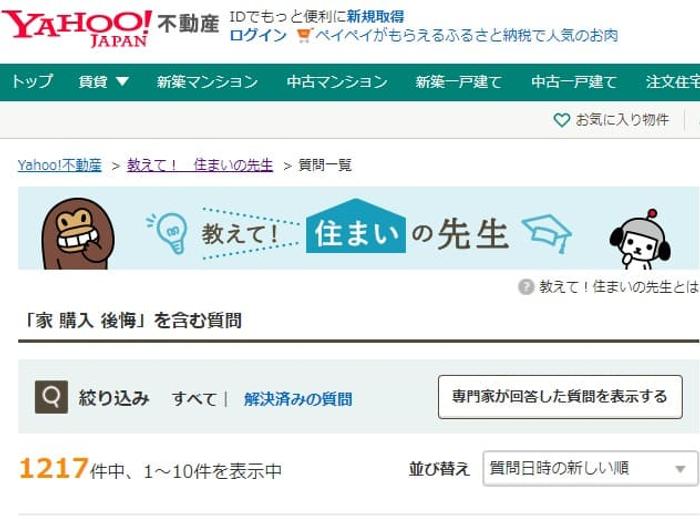700x519 pixels.
Task: Click the 不動産 text beside Yahoo logo
Action: (188, 23)
